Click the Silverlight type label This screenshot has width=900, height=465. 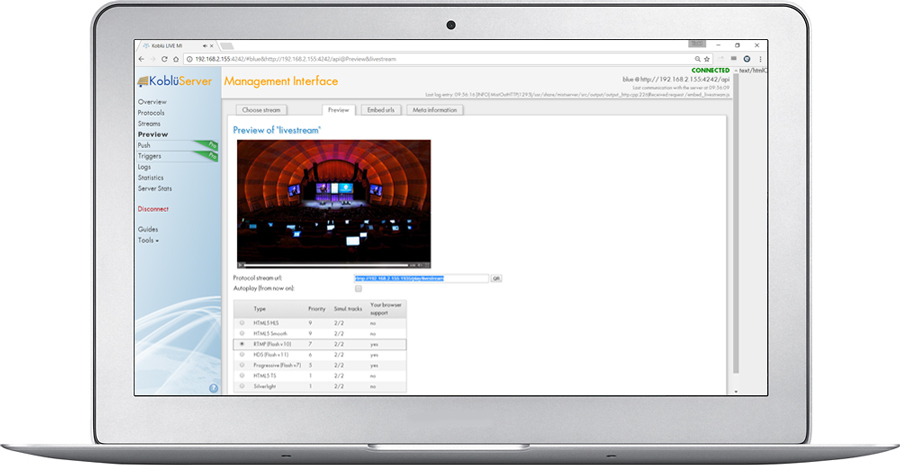pos(265,386)
